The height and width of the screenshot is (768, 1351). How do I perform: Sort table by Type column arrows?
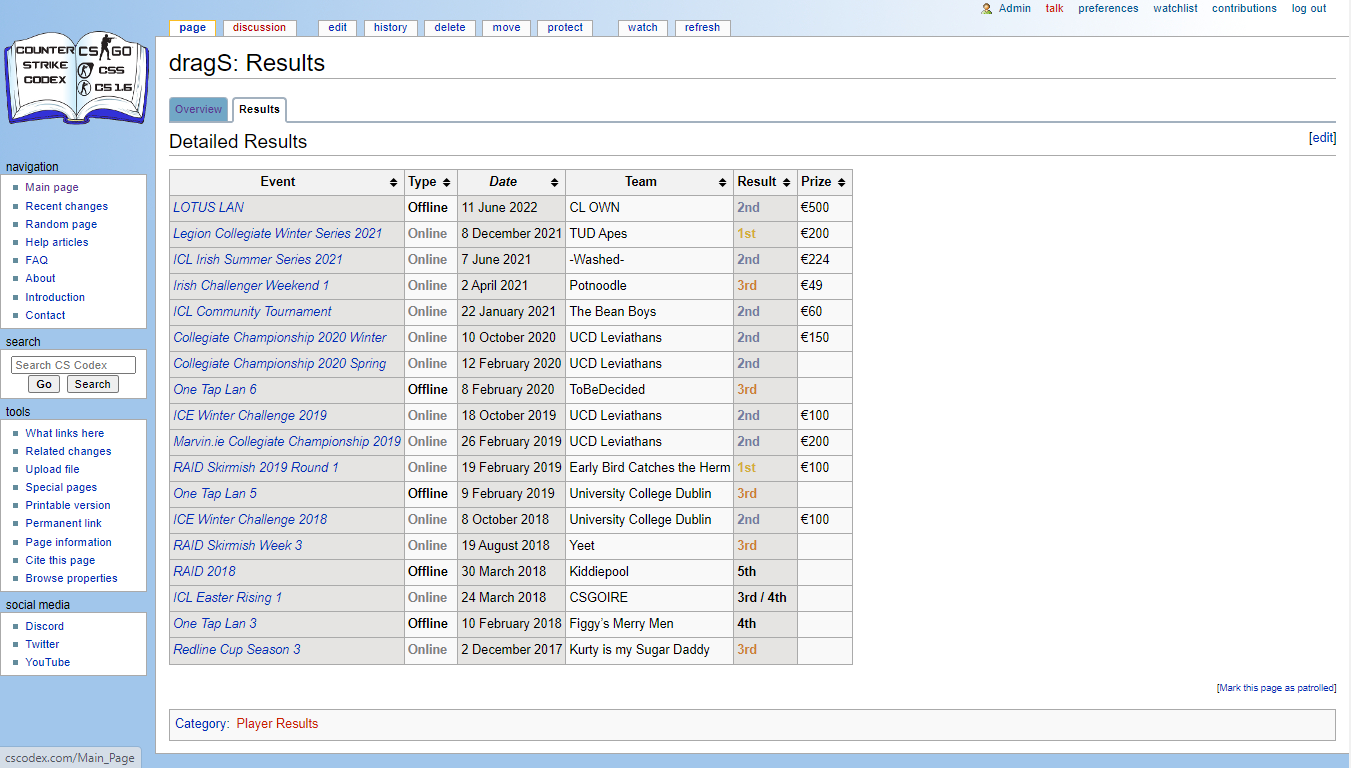pos(446,183)
